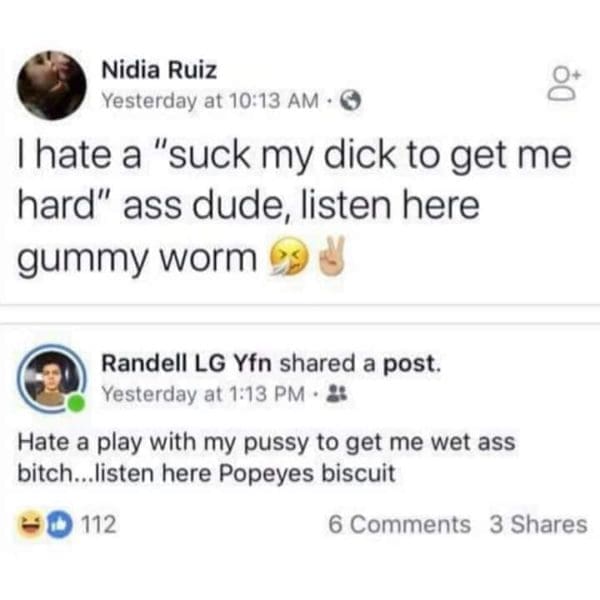The image size is (600, 600).
Task: Click Nidia Ruiz's post text
Action: click(295, 207)
